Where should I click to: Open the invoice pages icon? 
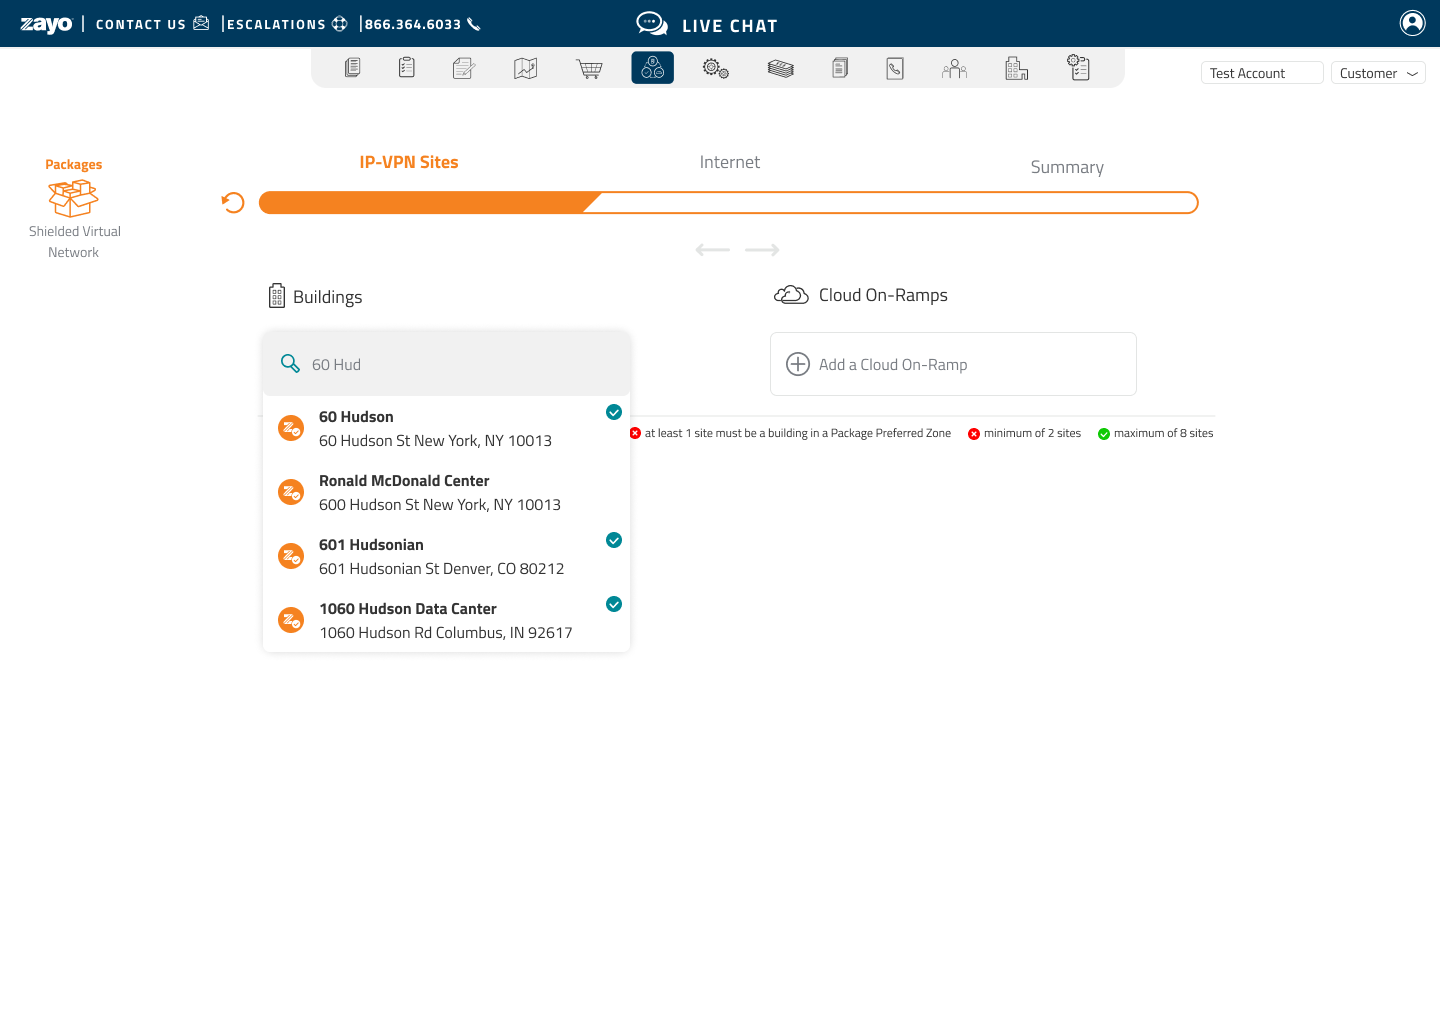click(x=840, y=68)
